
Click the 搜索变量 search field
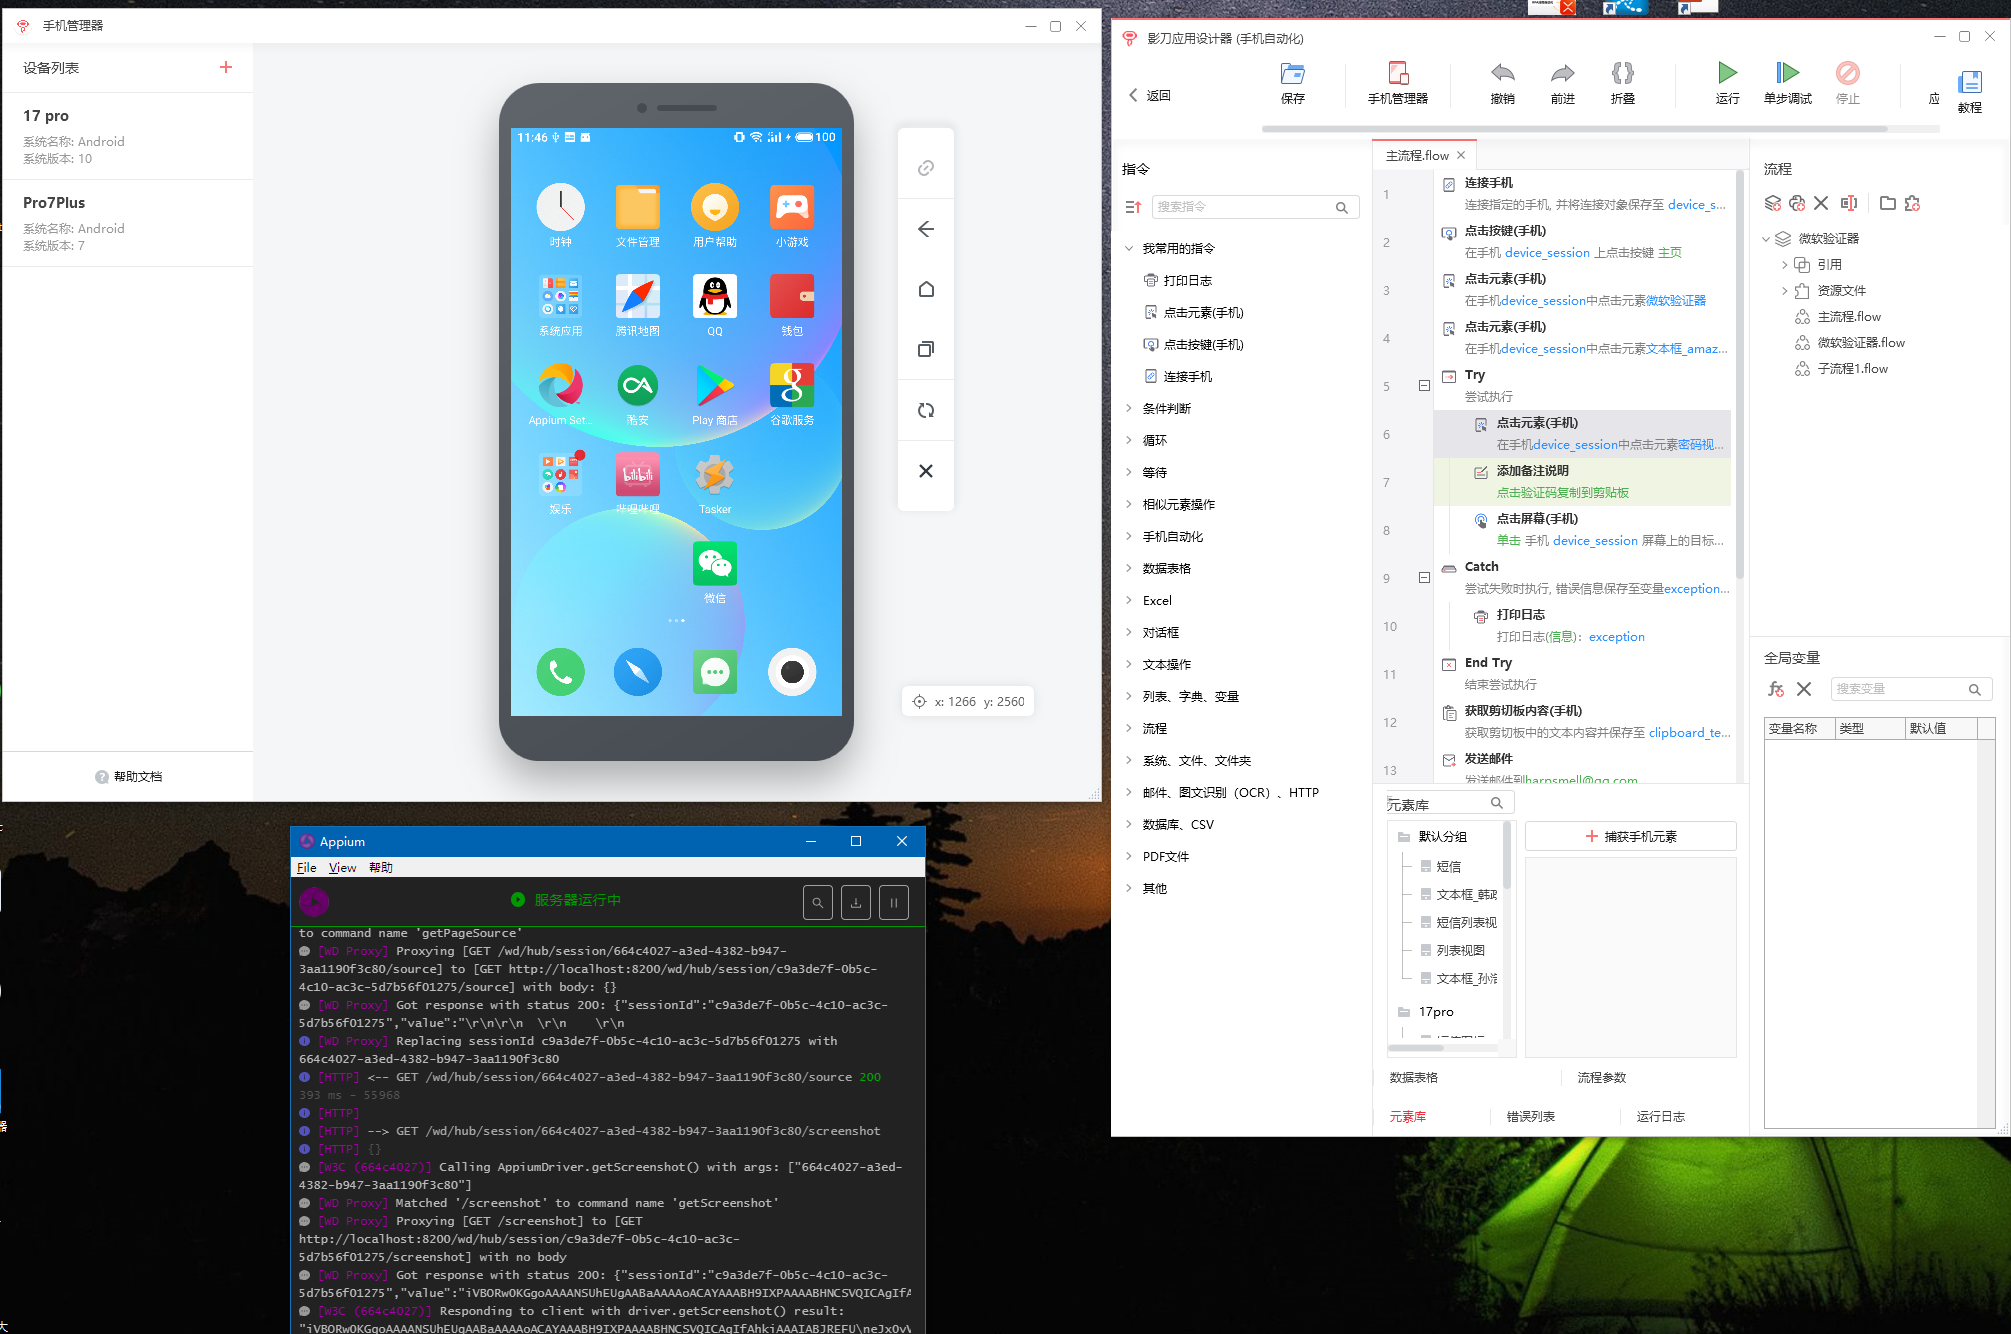click(1911, 689)
